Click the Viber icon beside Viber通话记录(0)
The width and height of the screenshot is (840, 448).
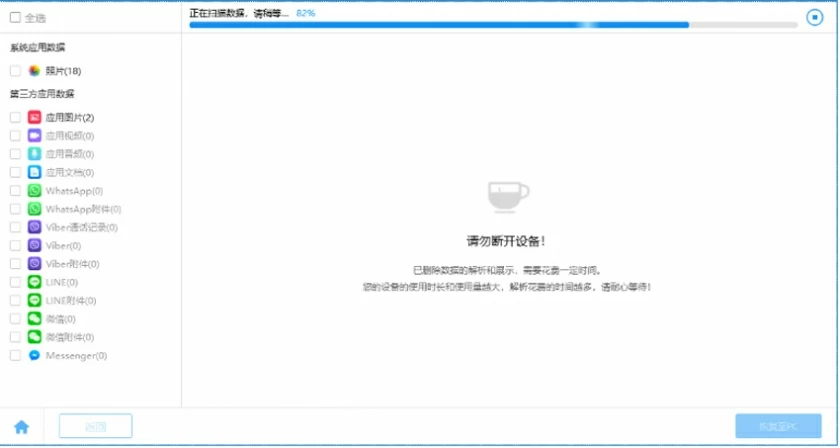(x=34, y=227)
